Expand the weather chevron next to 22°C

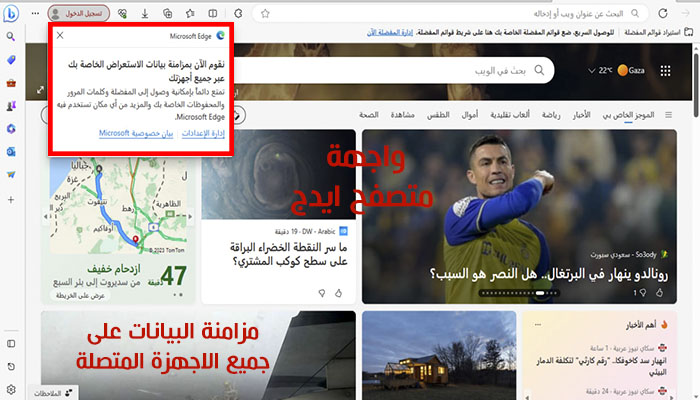click(592, 71)
